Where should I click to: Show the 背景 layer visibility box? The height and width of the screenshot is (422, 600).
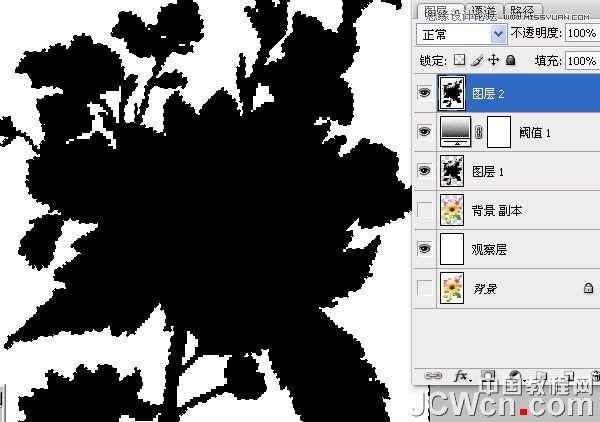[424, 288]
